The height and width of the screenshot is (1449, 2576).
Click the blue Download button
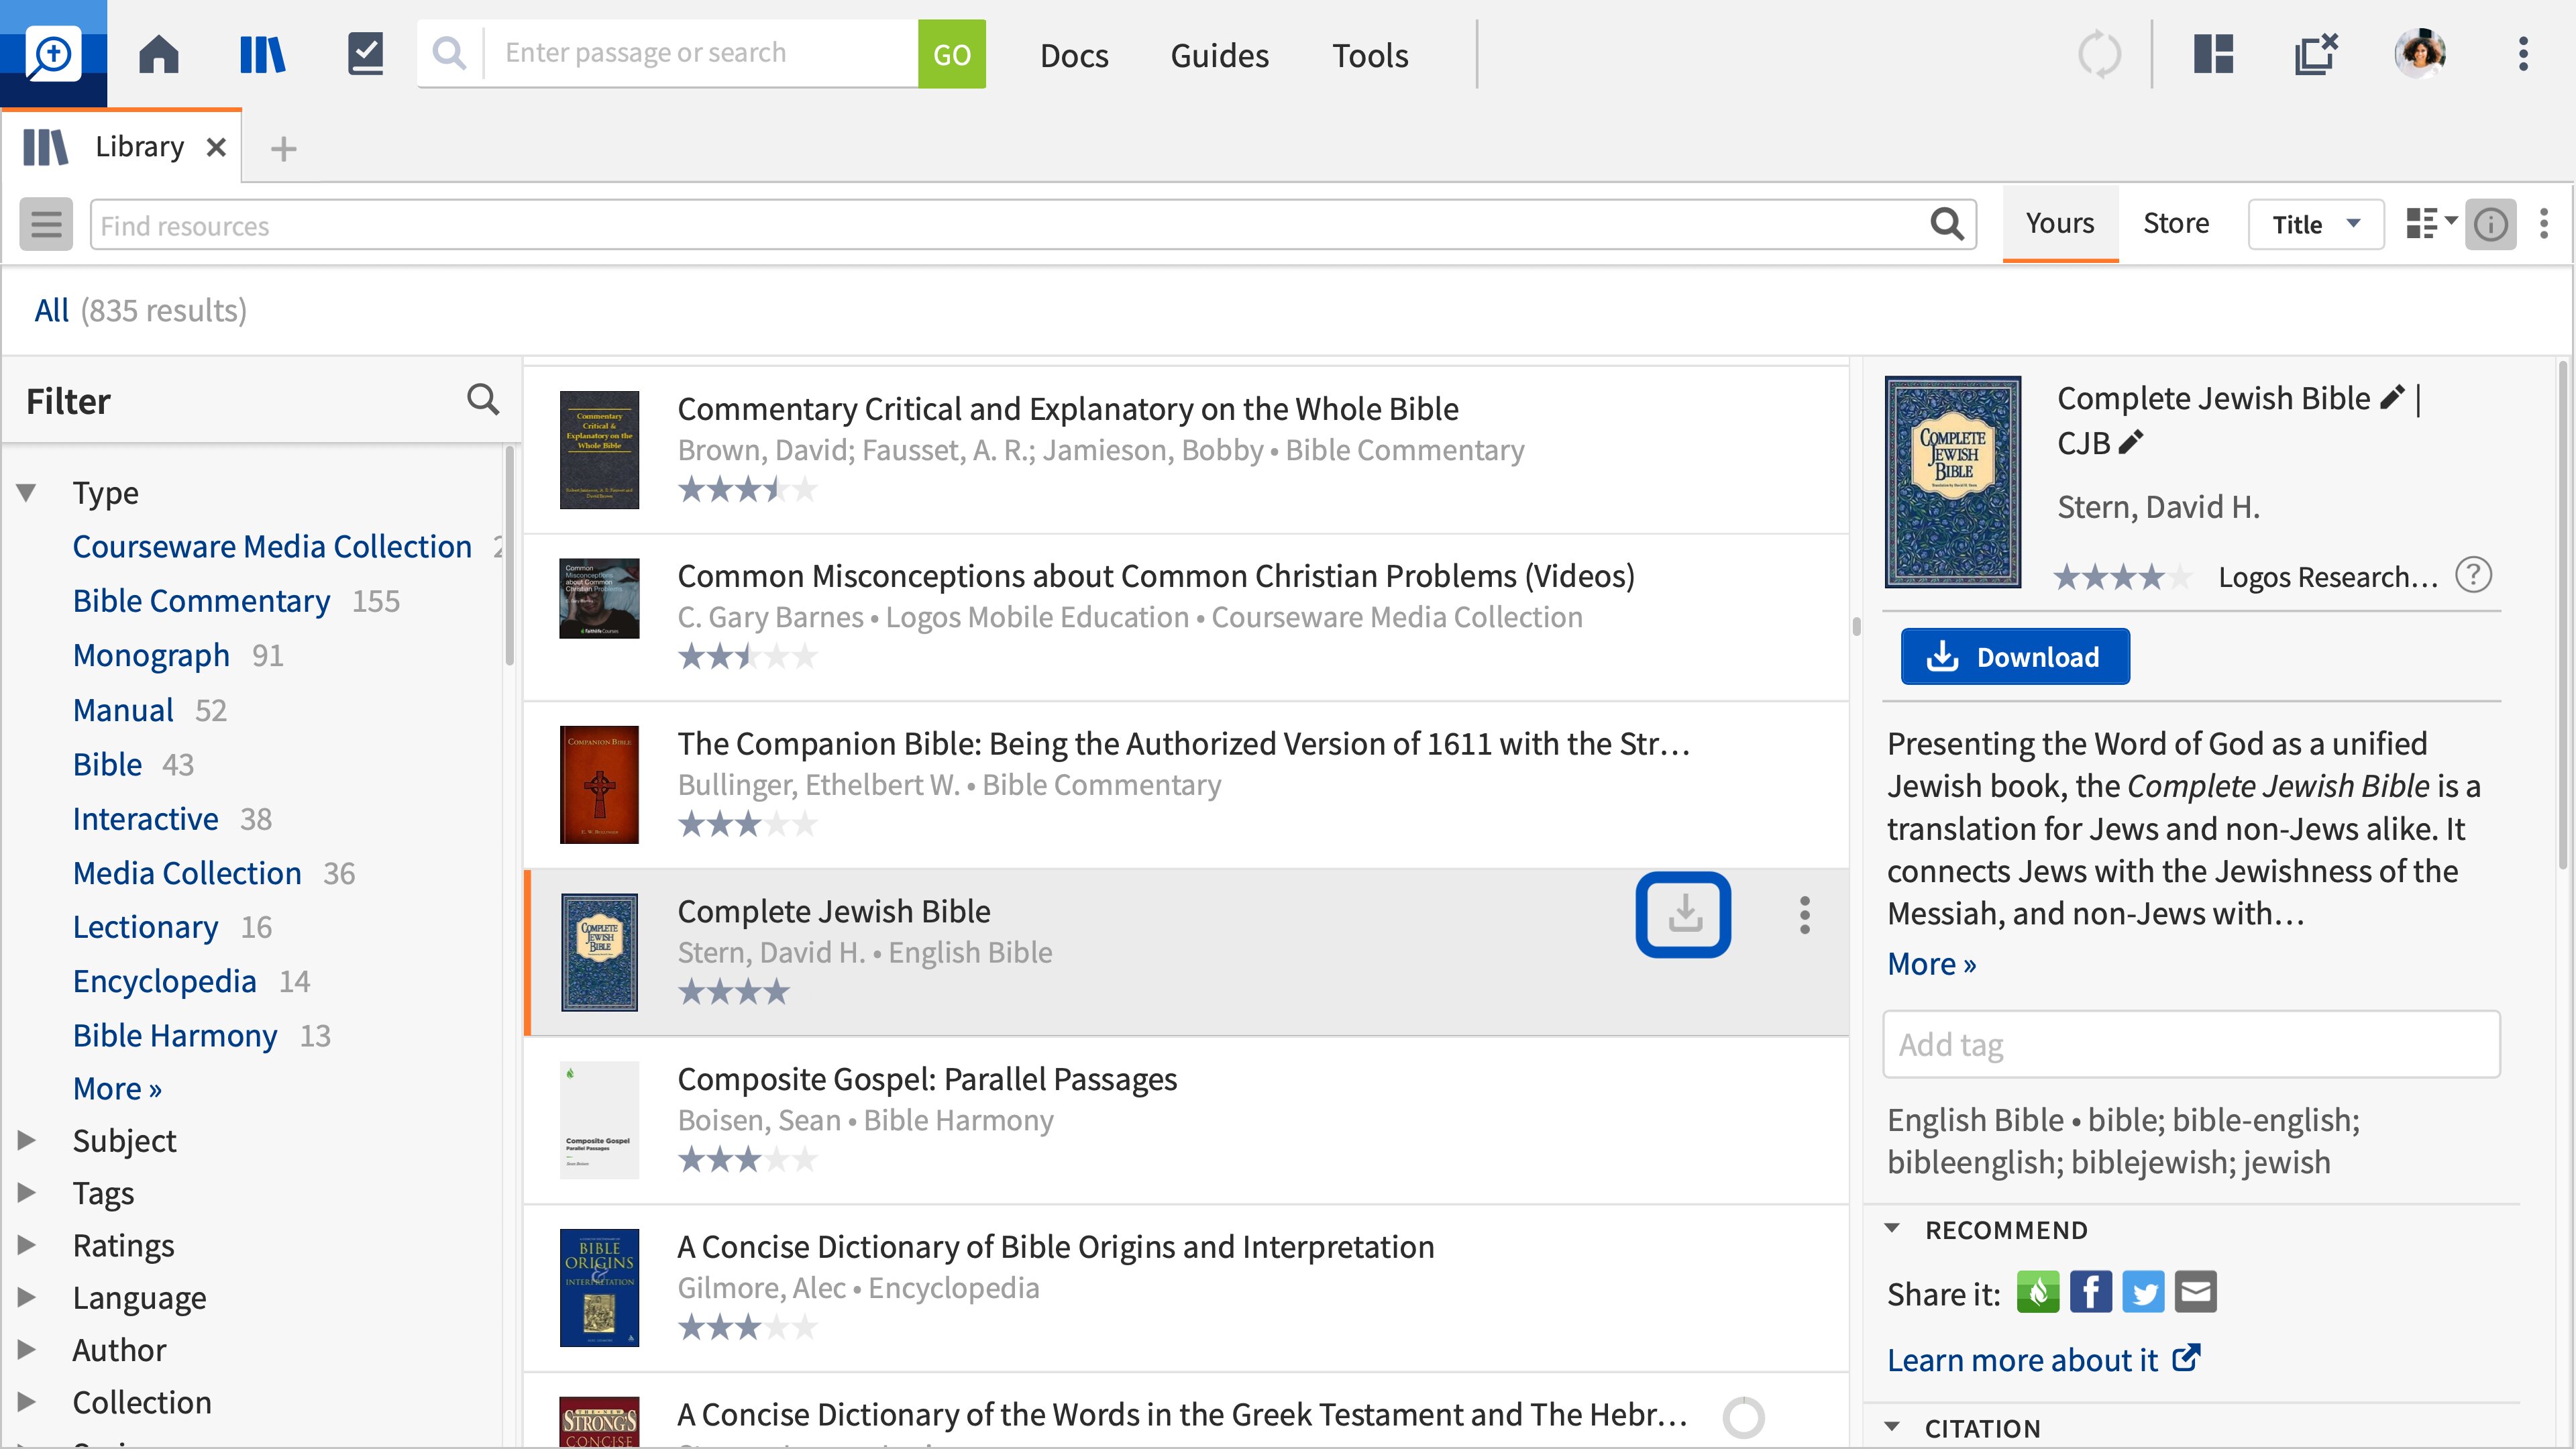pos(2014,656)
